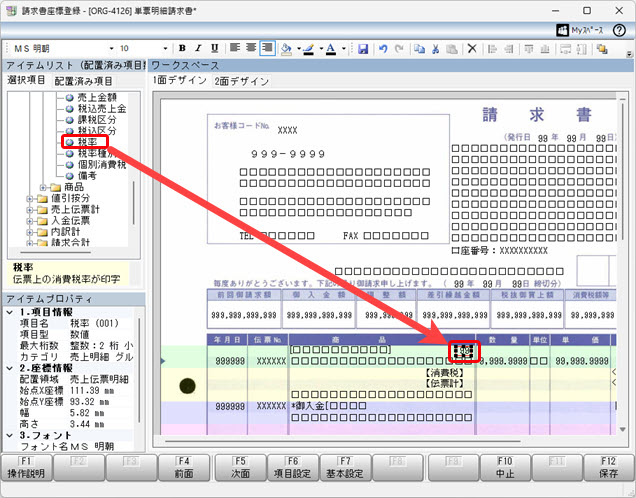Expand the 内訳計 folder
This screenshot has height=498, width=636.
(30, 232)
